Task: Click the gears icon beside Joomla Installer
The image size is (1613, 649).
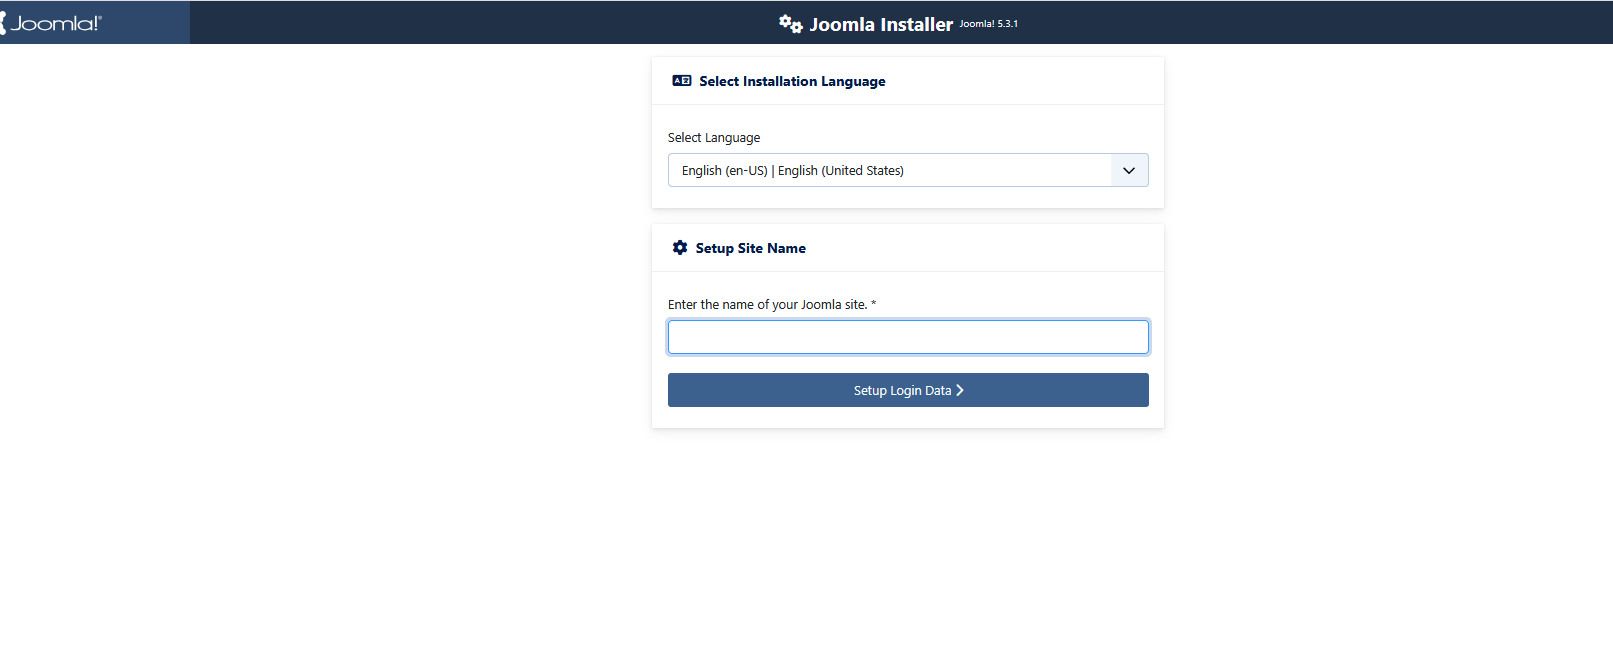Action: (x=790, y=24)
